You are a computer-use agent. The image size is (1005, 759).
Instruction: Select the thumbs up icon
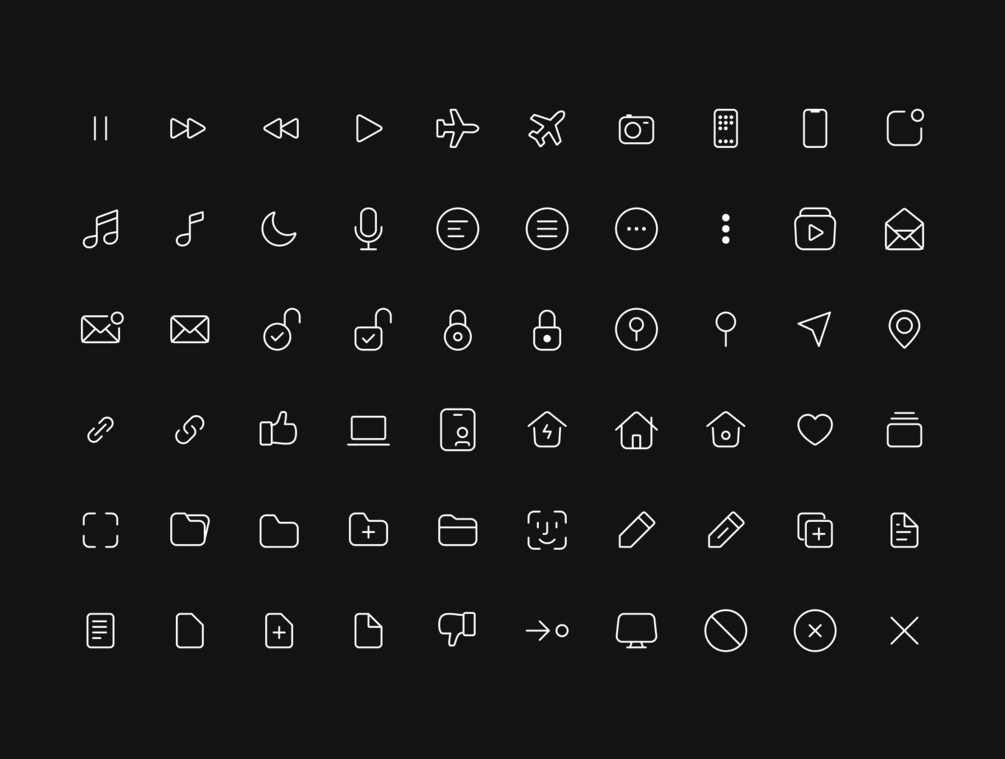click(278, 428)
